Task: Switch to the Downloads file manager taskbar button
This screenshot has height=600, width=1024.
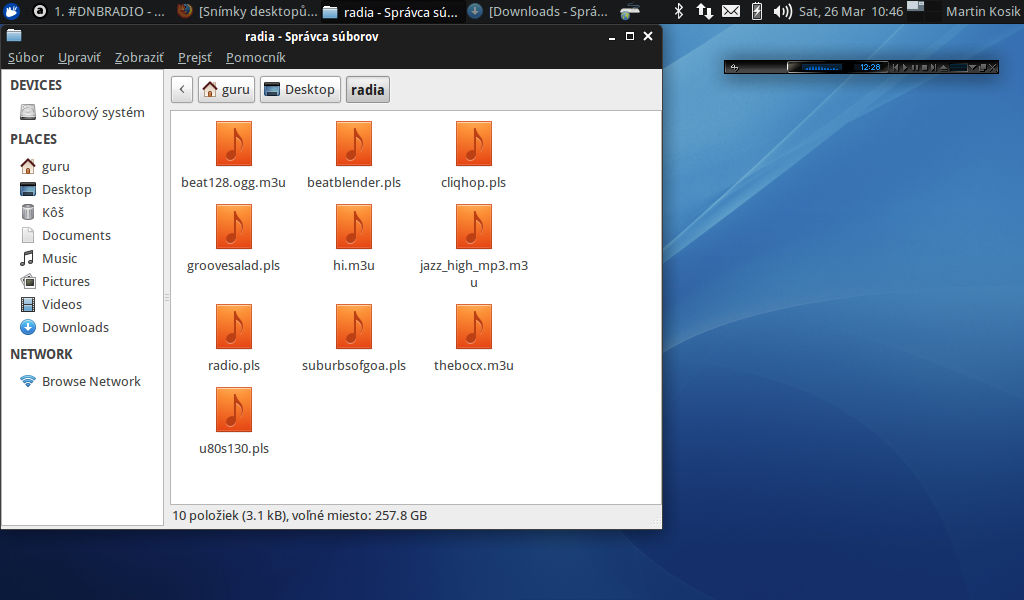Action: 538,12
